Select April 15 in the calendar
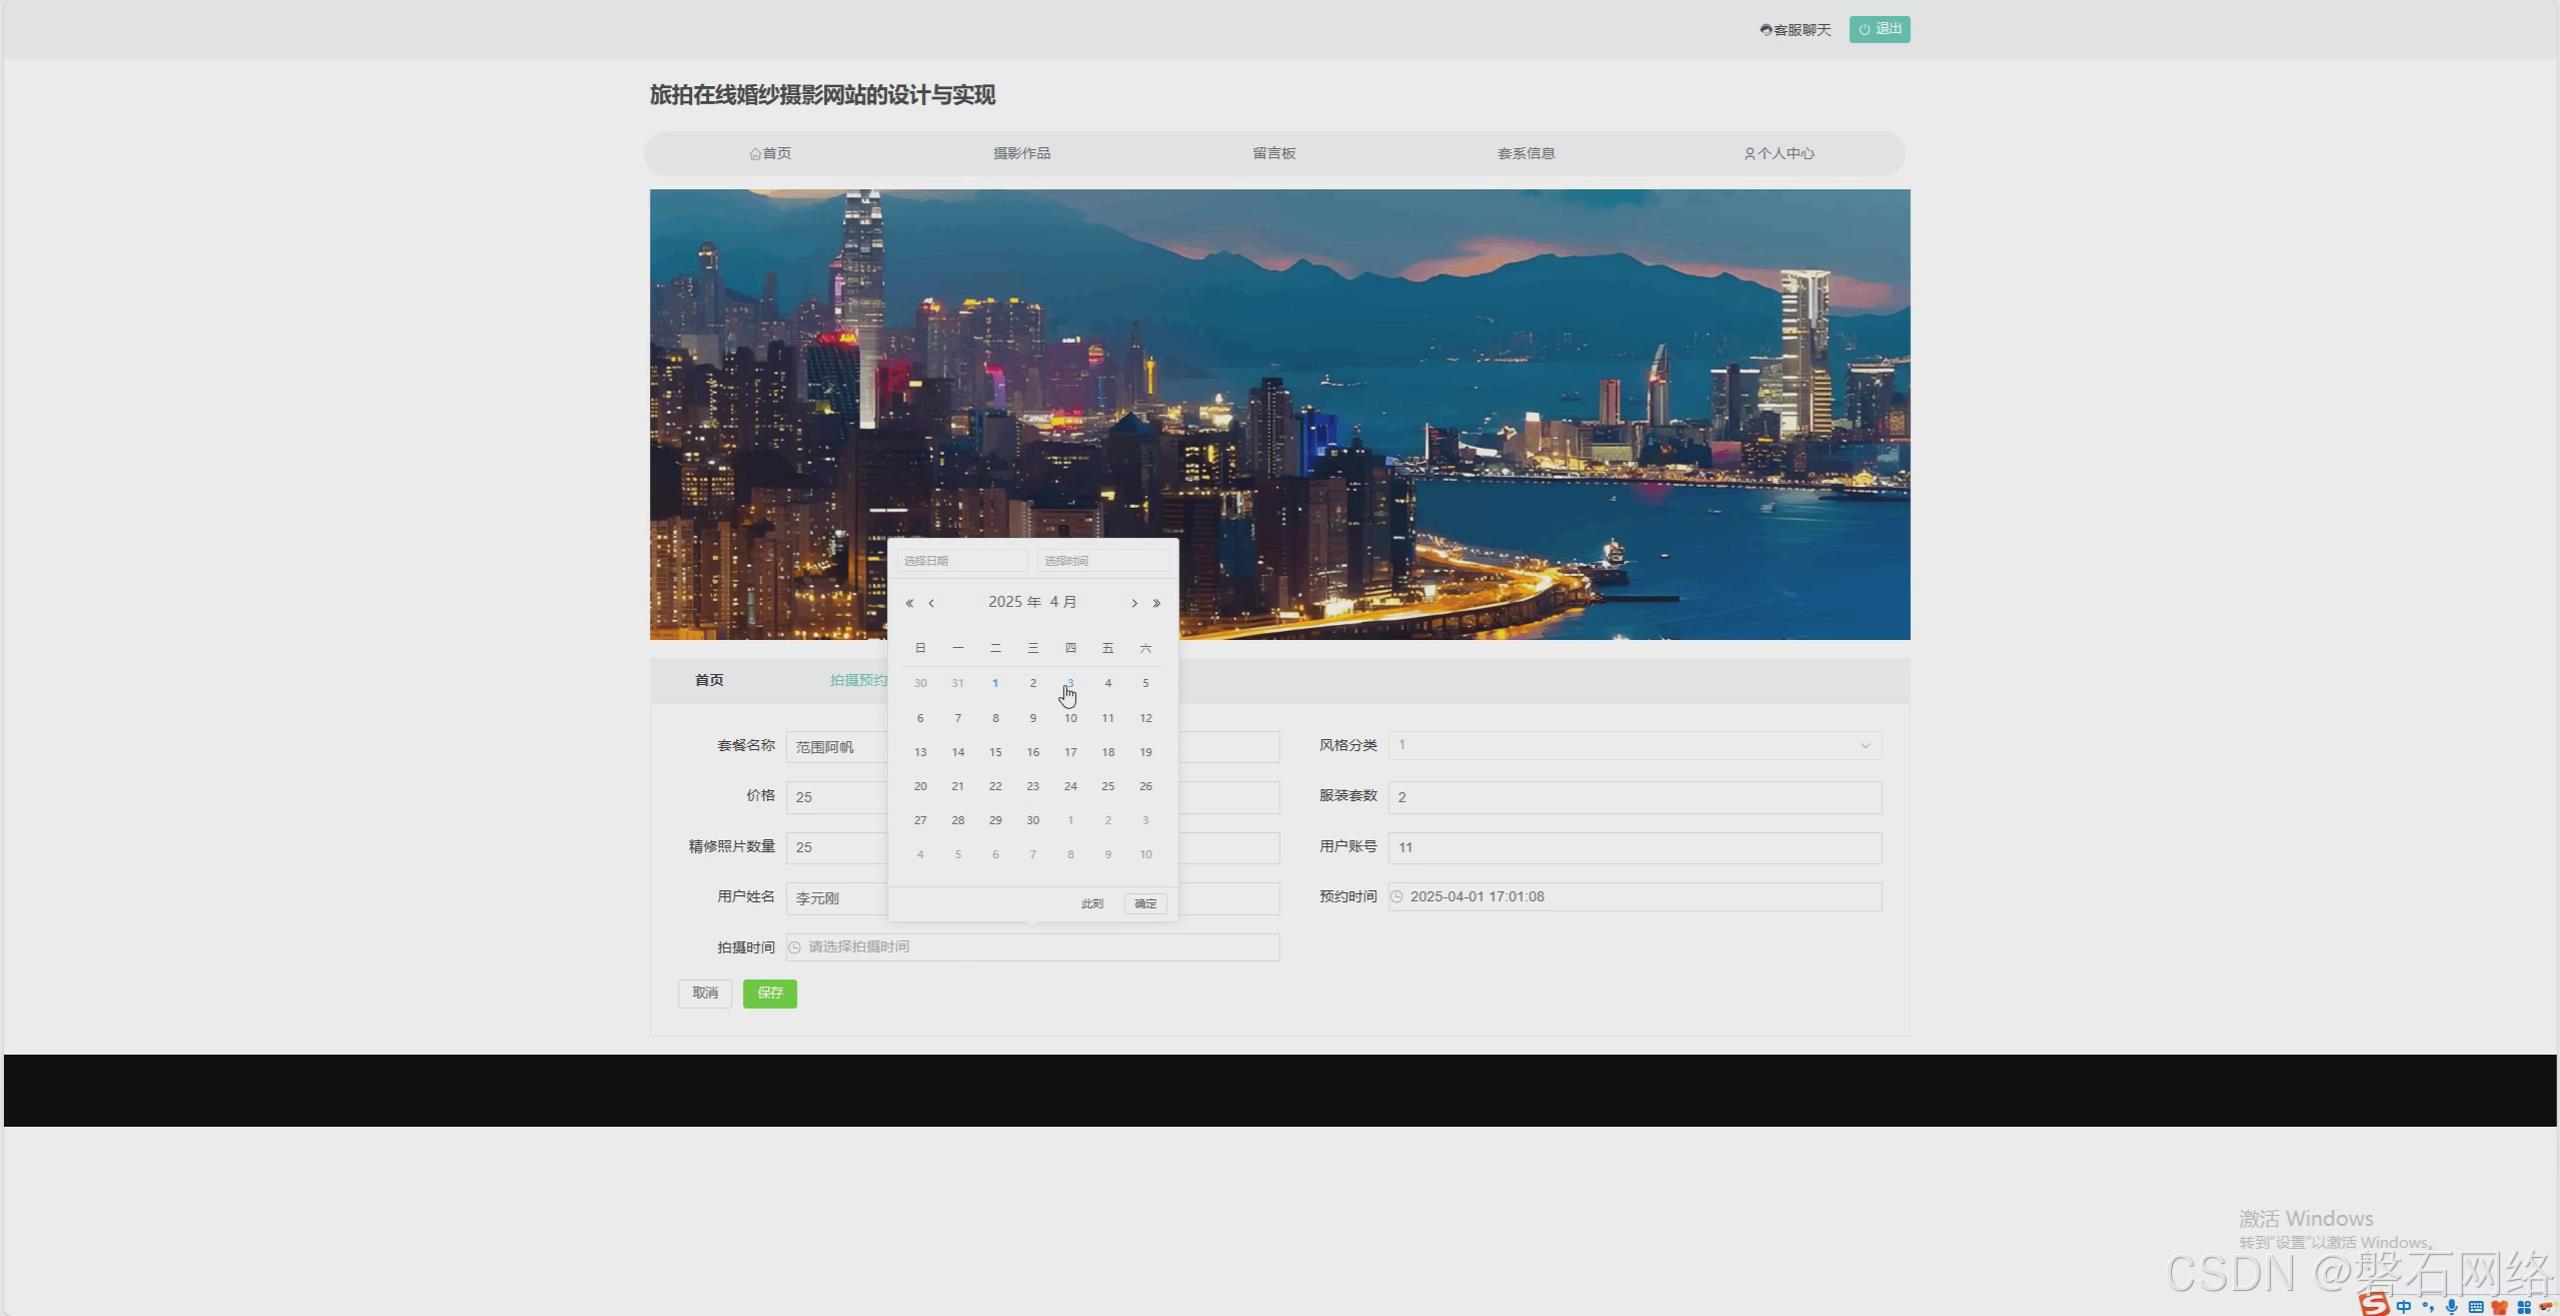This screenshot has width=2560, height=1316. pyautogui.click(x=995, y=752)
